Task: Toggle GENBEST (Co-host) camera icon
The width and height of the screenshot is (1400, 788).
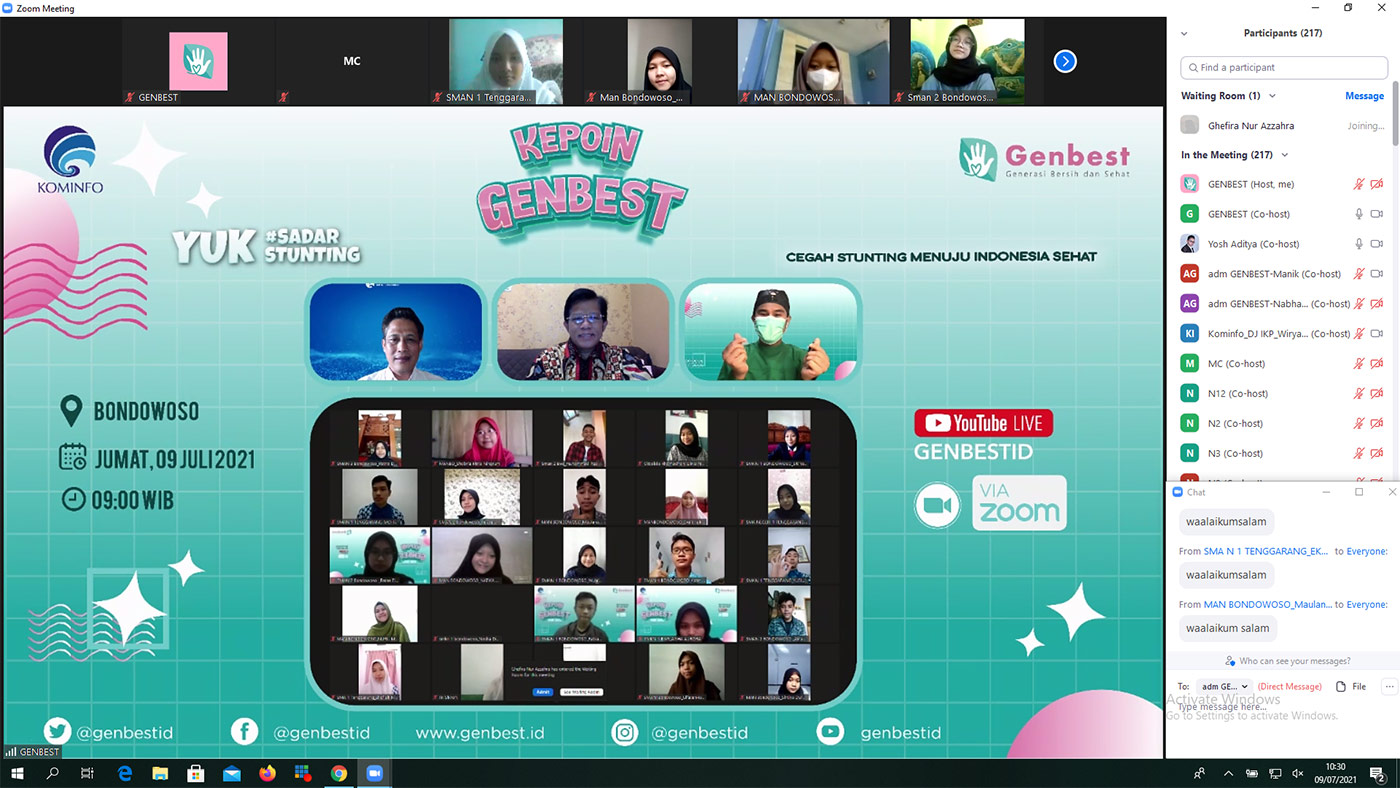Action: click(1377, 214)
